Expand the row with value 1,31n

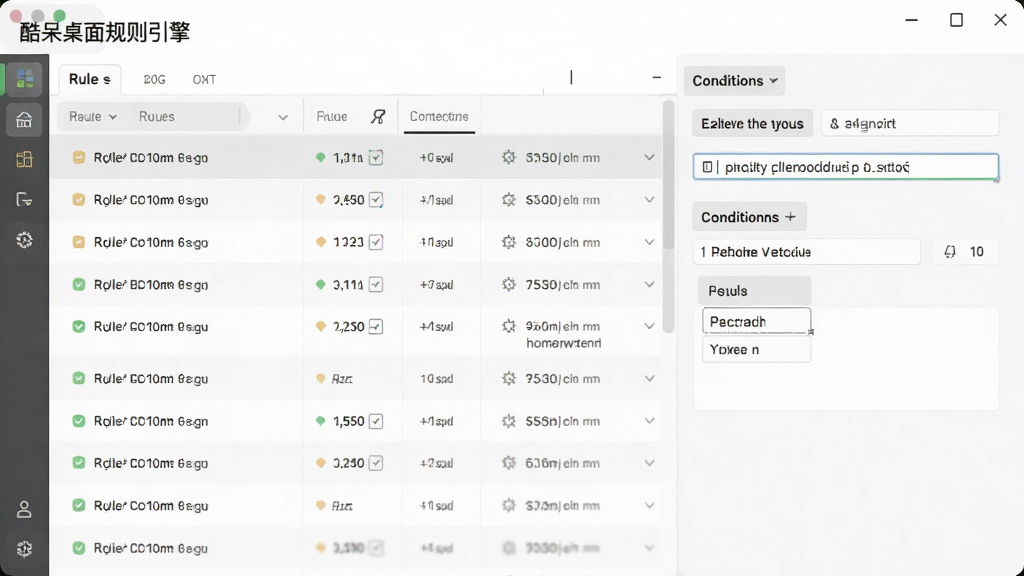(x=649, y=157)
